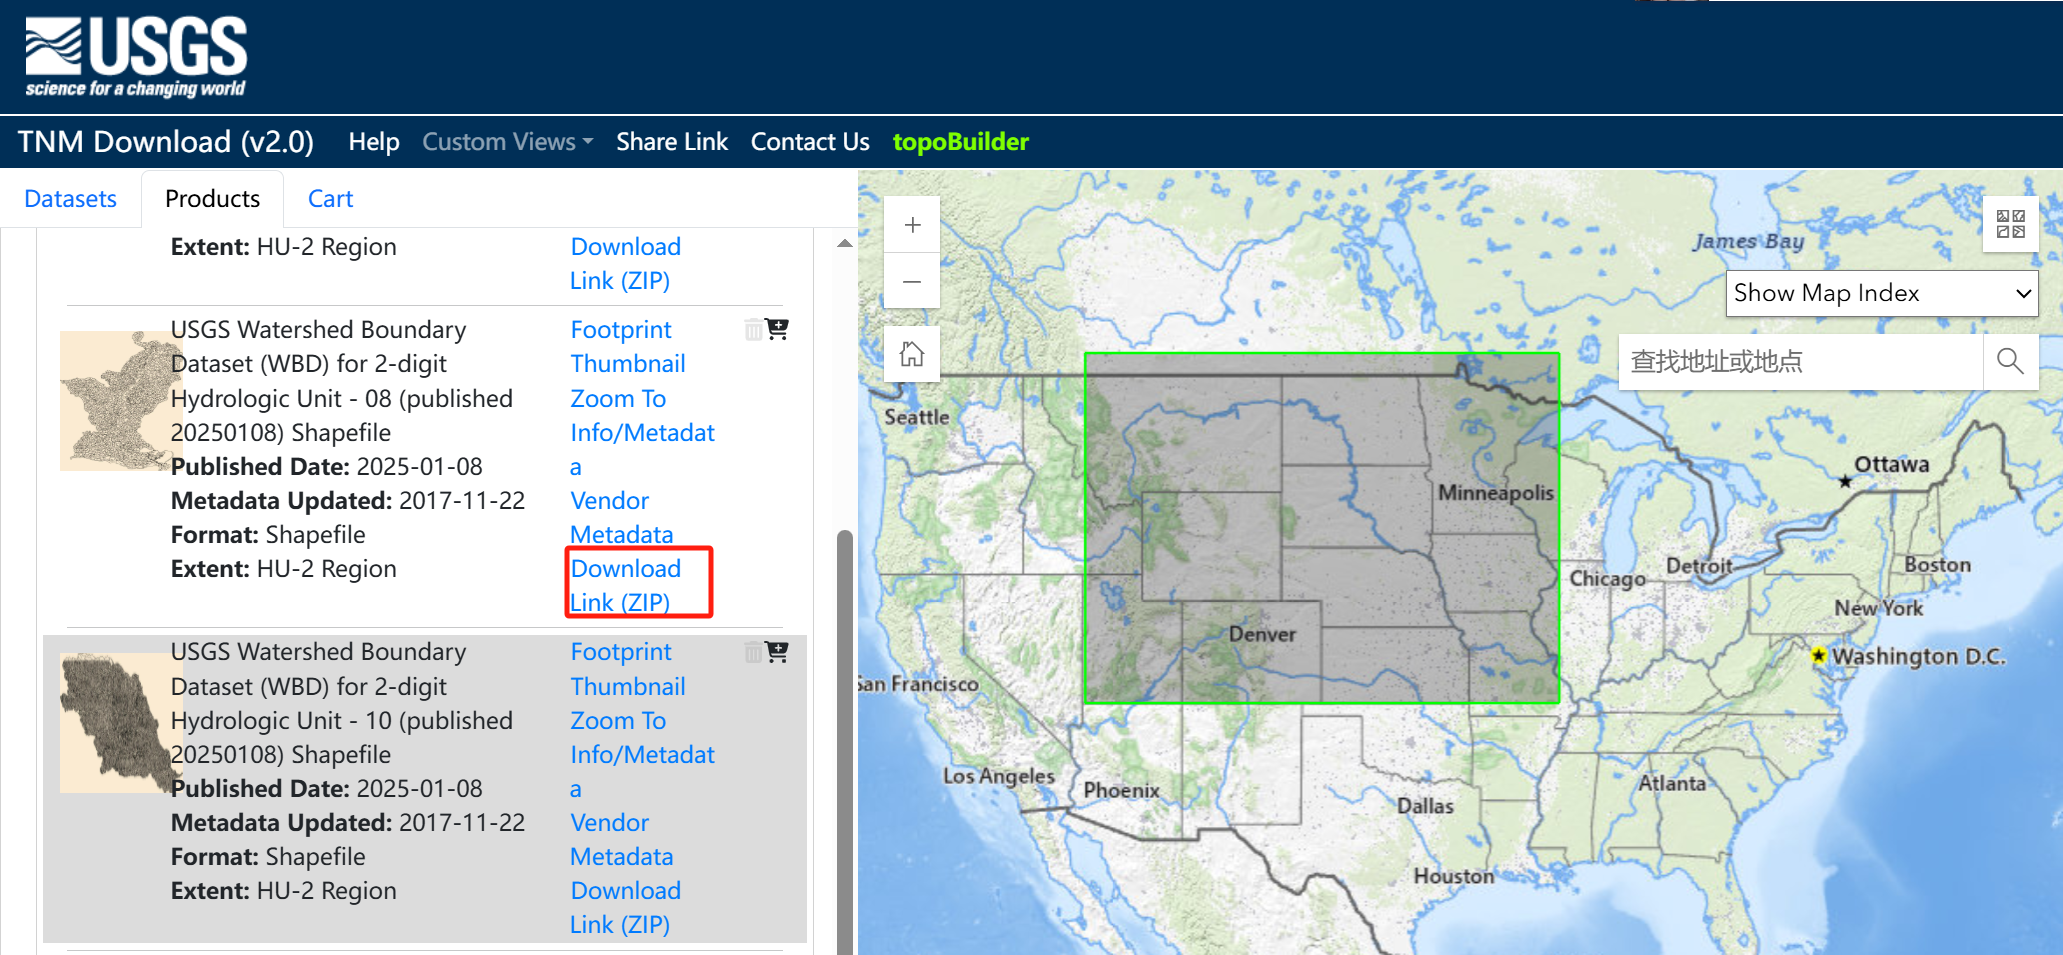Click the products list scroll-up arrow
The image size is (2063, 955).
coord(845,243)
